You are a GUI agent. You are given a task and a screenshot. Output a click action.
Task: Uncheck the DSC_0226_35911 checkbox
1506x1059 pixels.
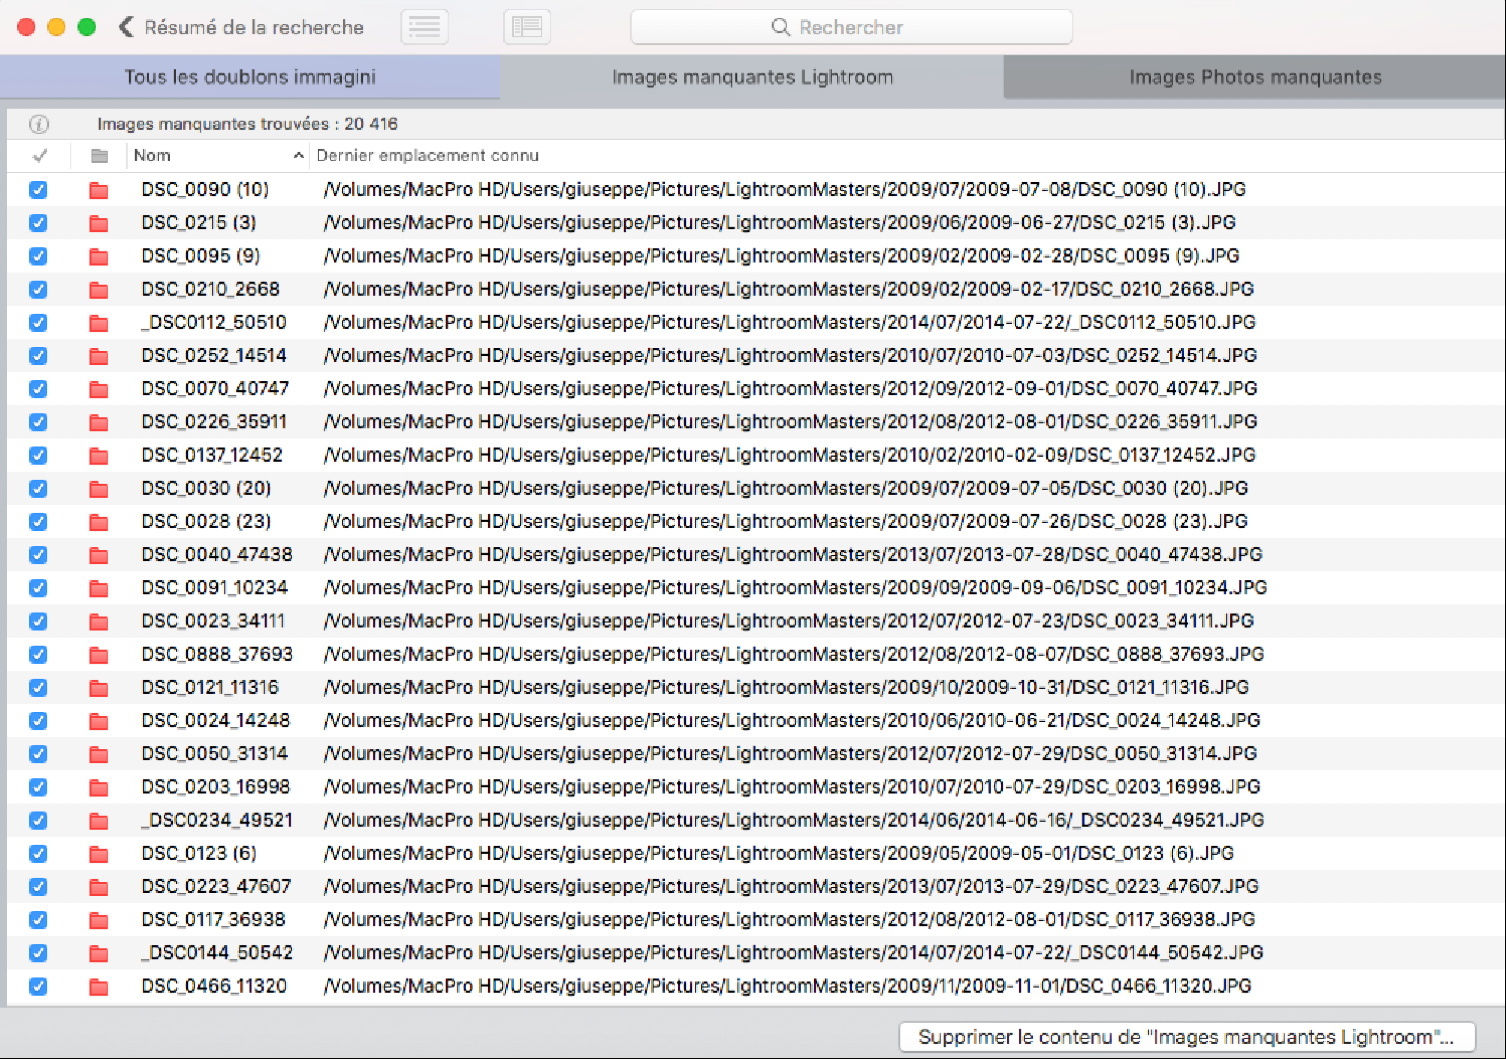click(x=38, y=422)
